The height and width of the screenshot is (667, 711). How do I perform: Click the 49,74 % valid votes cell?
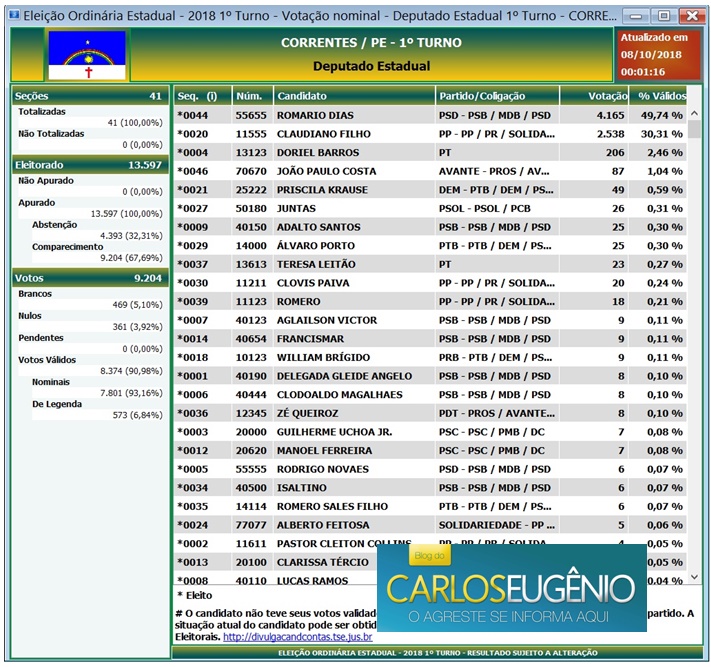click(658, 115)
